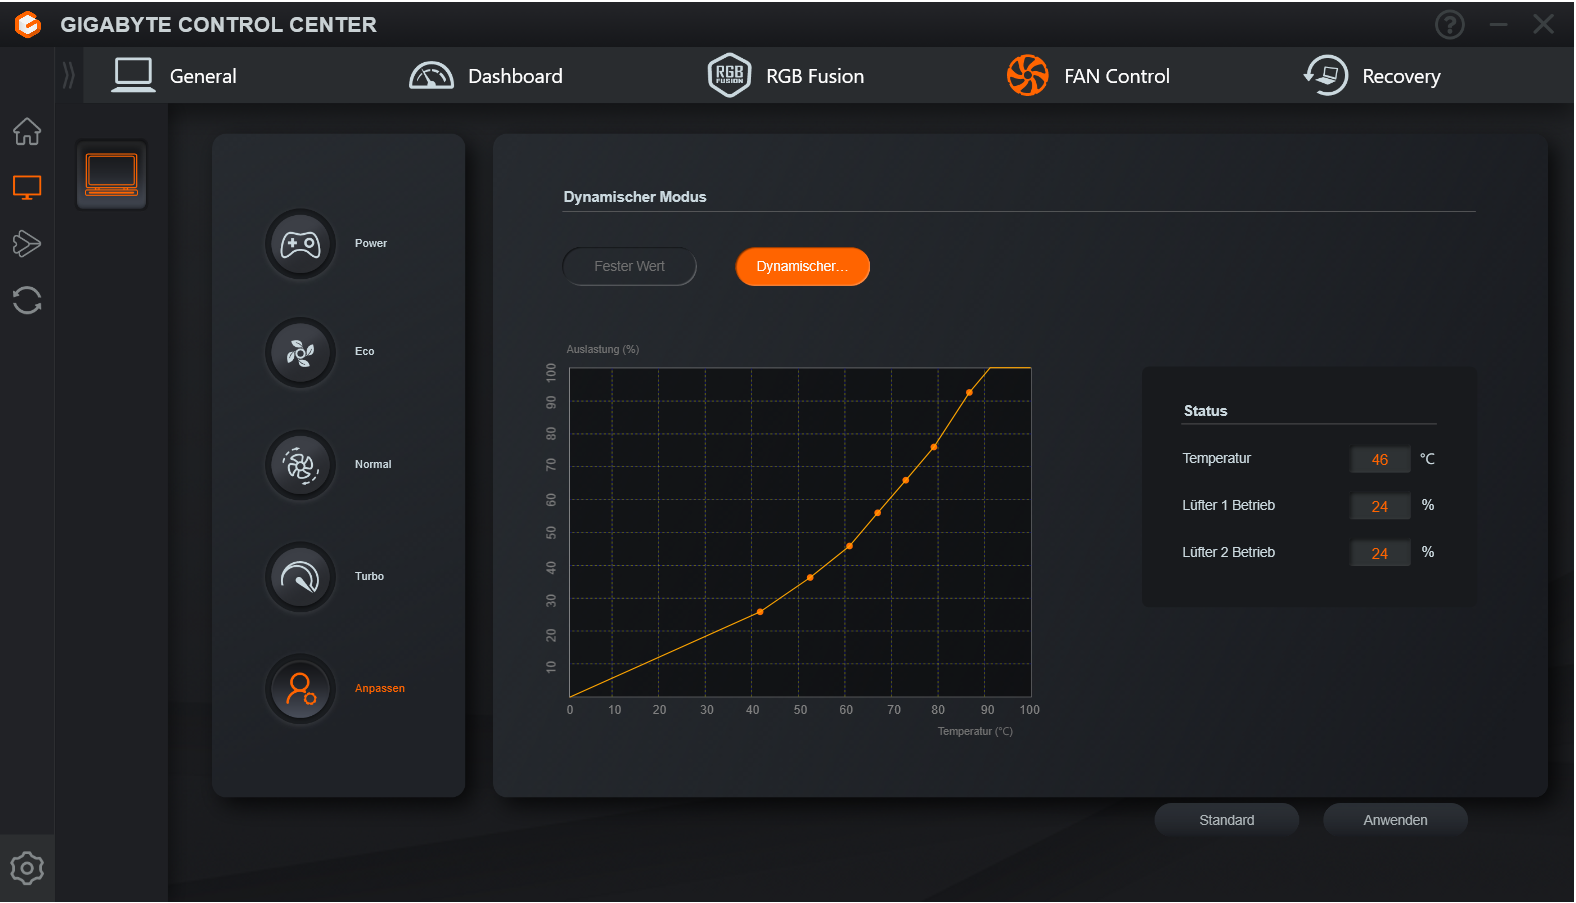
Task: Select the laptop device thumbnail
Action: click(112, 174)
